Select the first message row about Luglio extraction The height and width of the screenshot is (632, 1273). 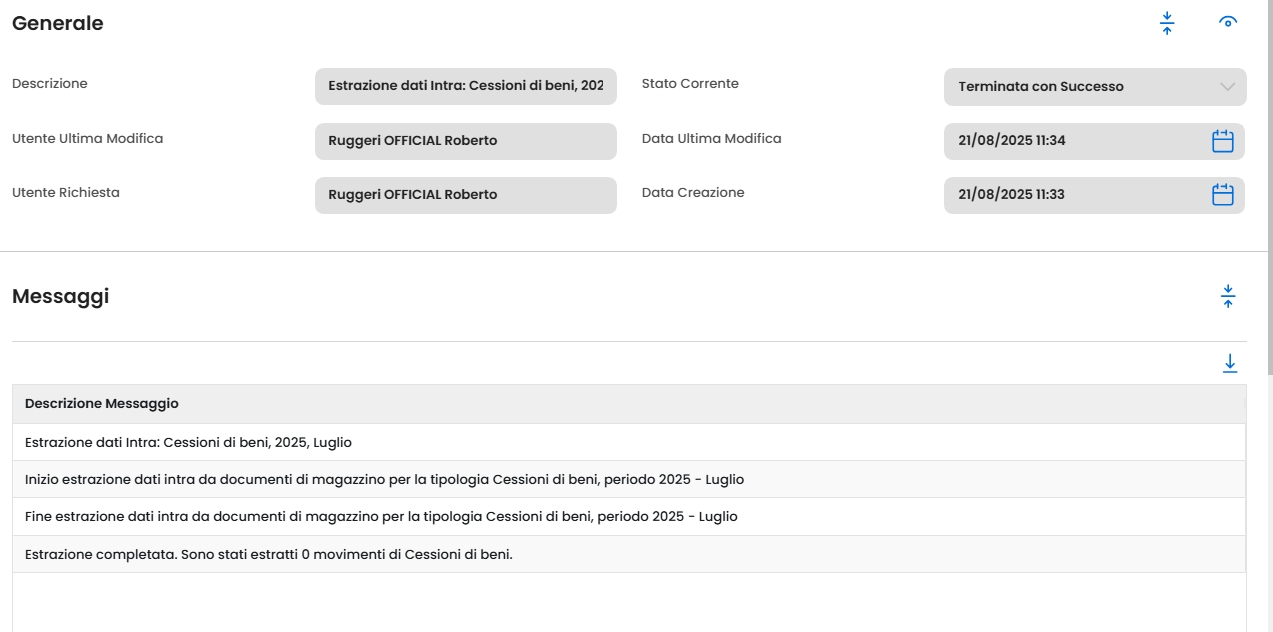pos(188,442)
